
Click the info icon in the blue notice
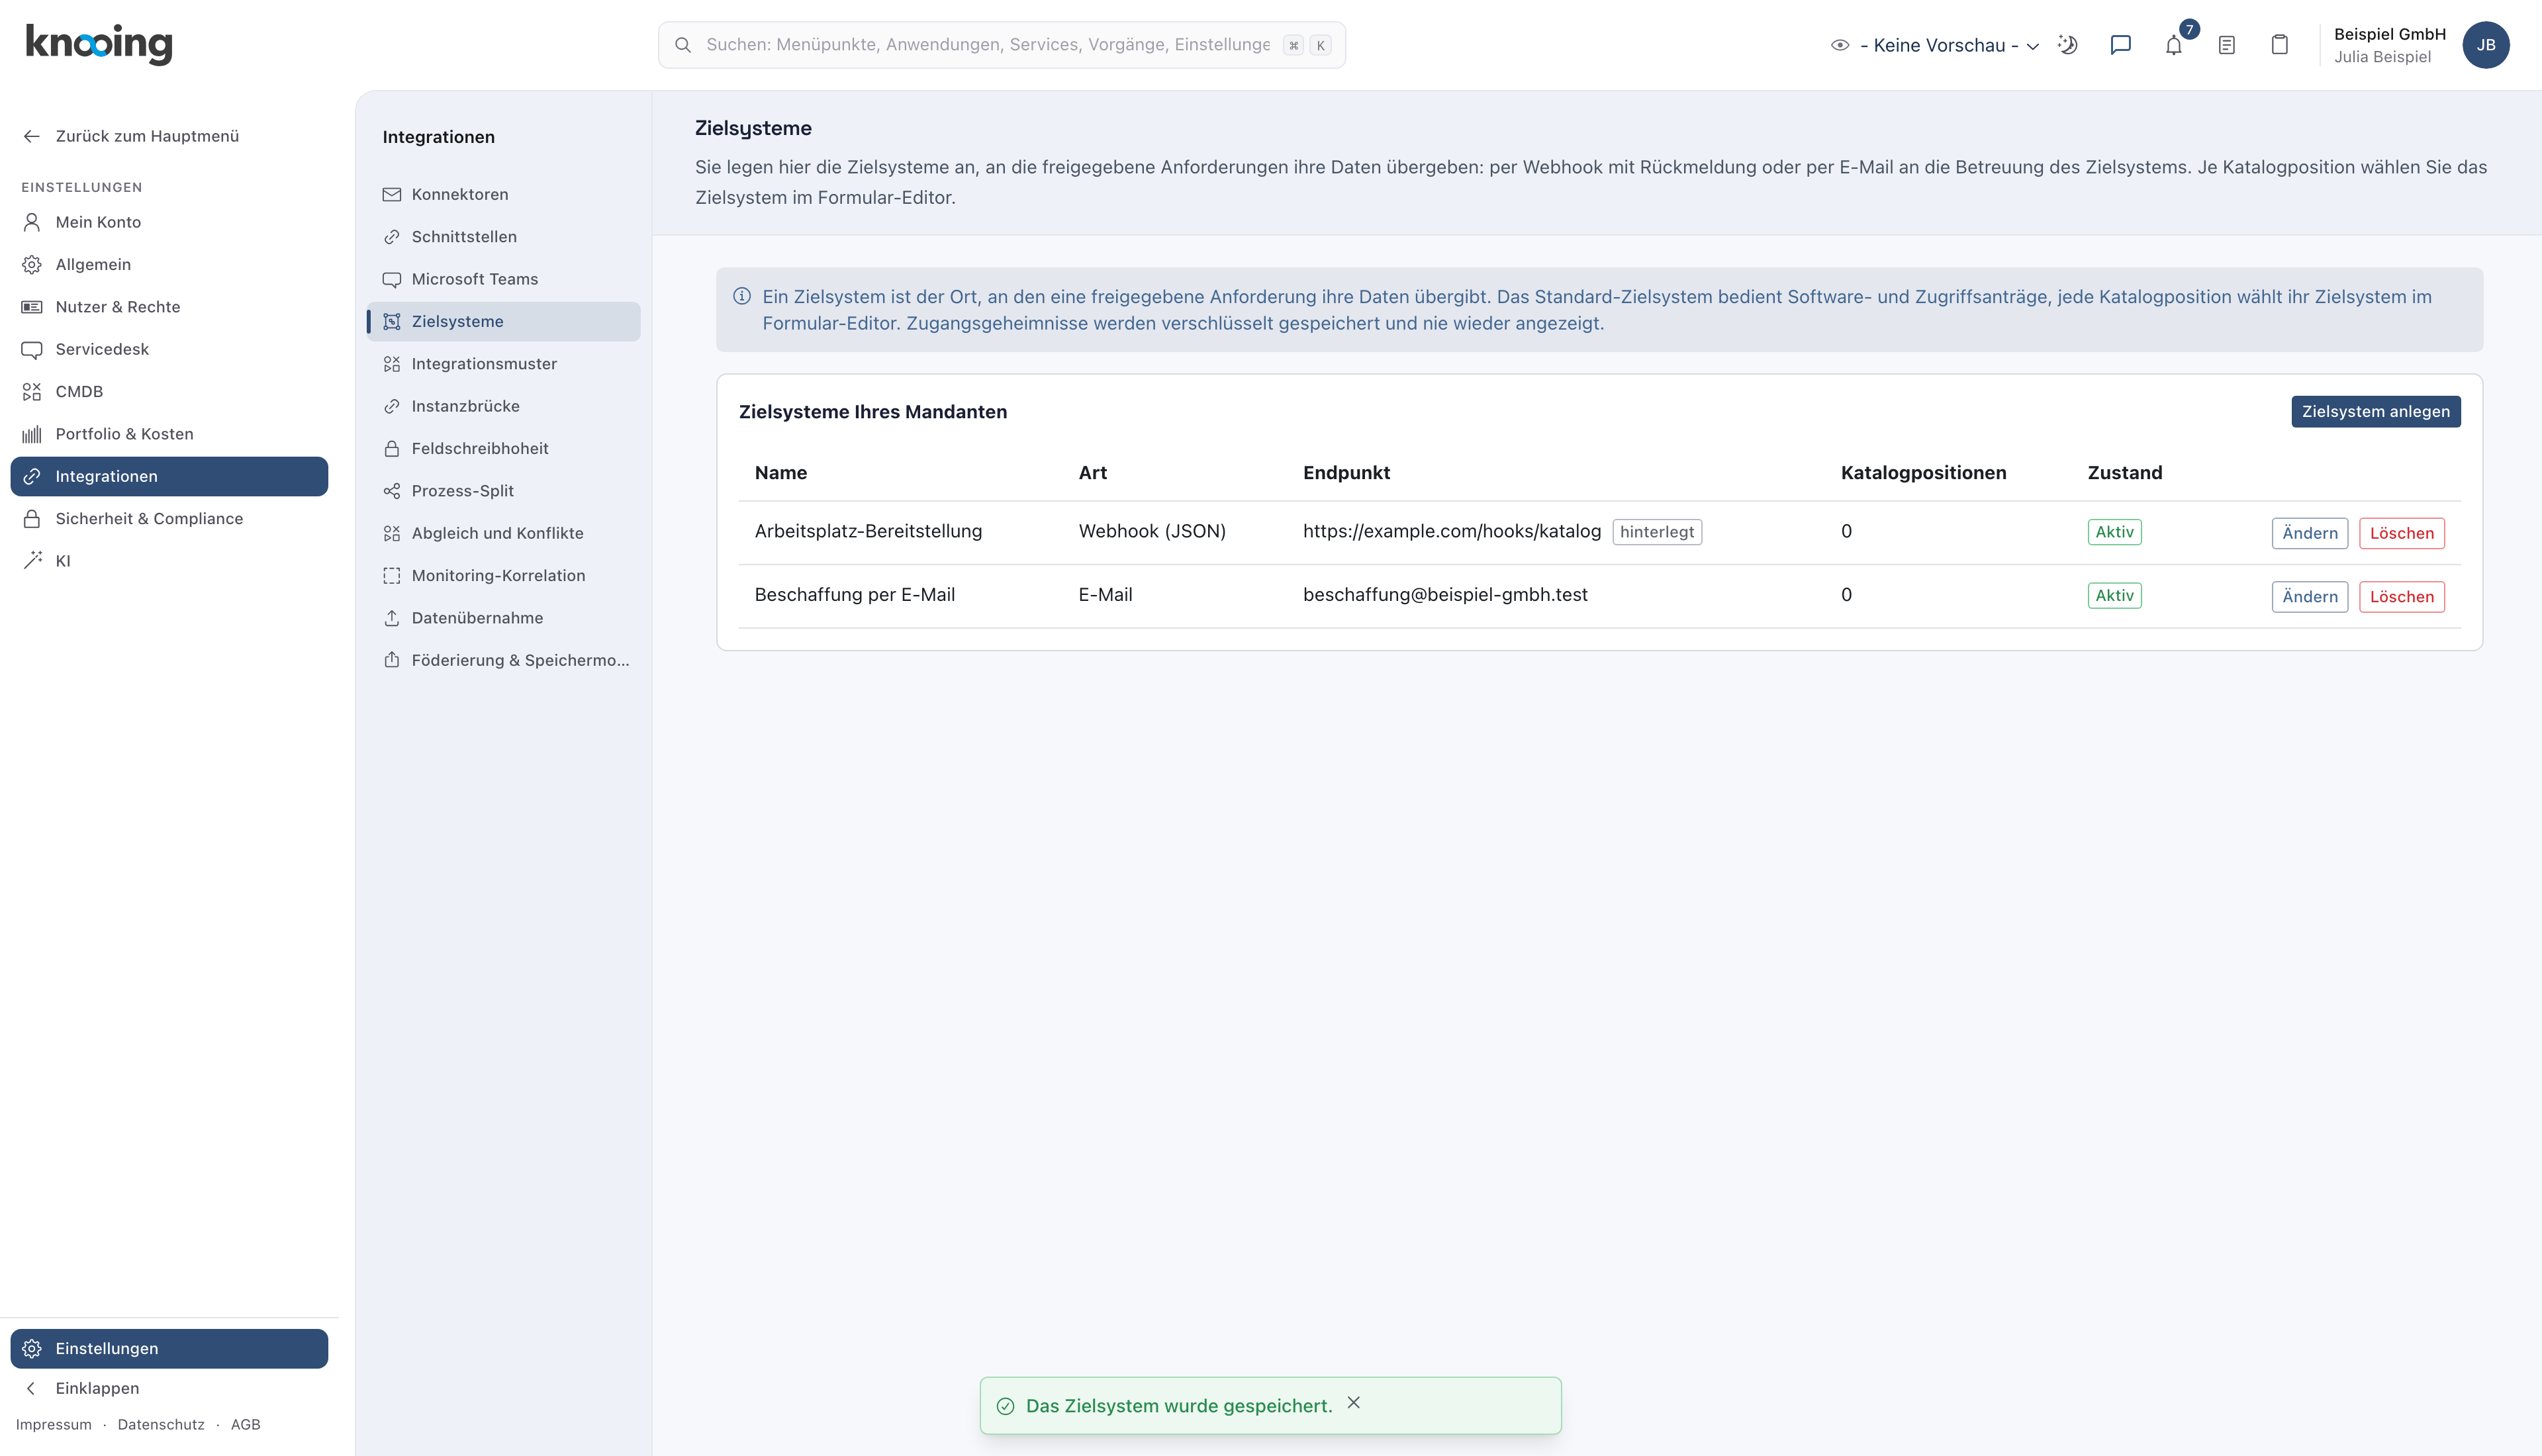tap(742, 296)
